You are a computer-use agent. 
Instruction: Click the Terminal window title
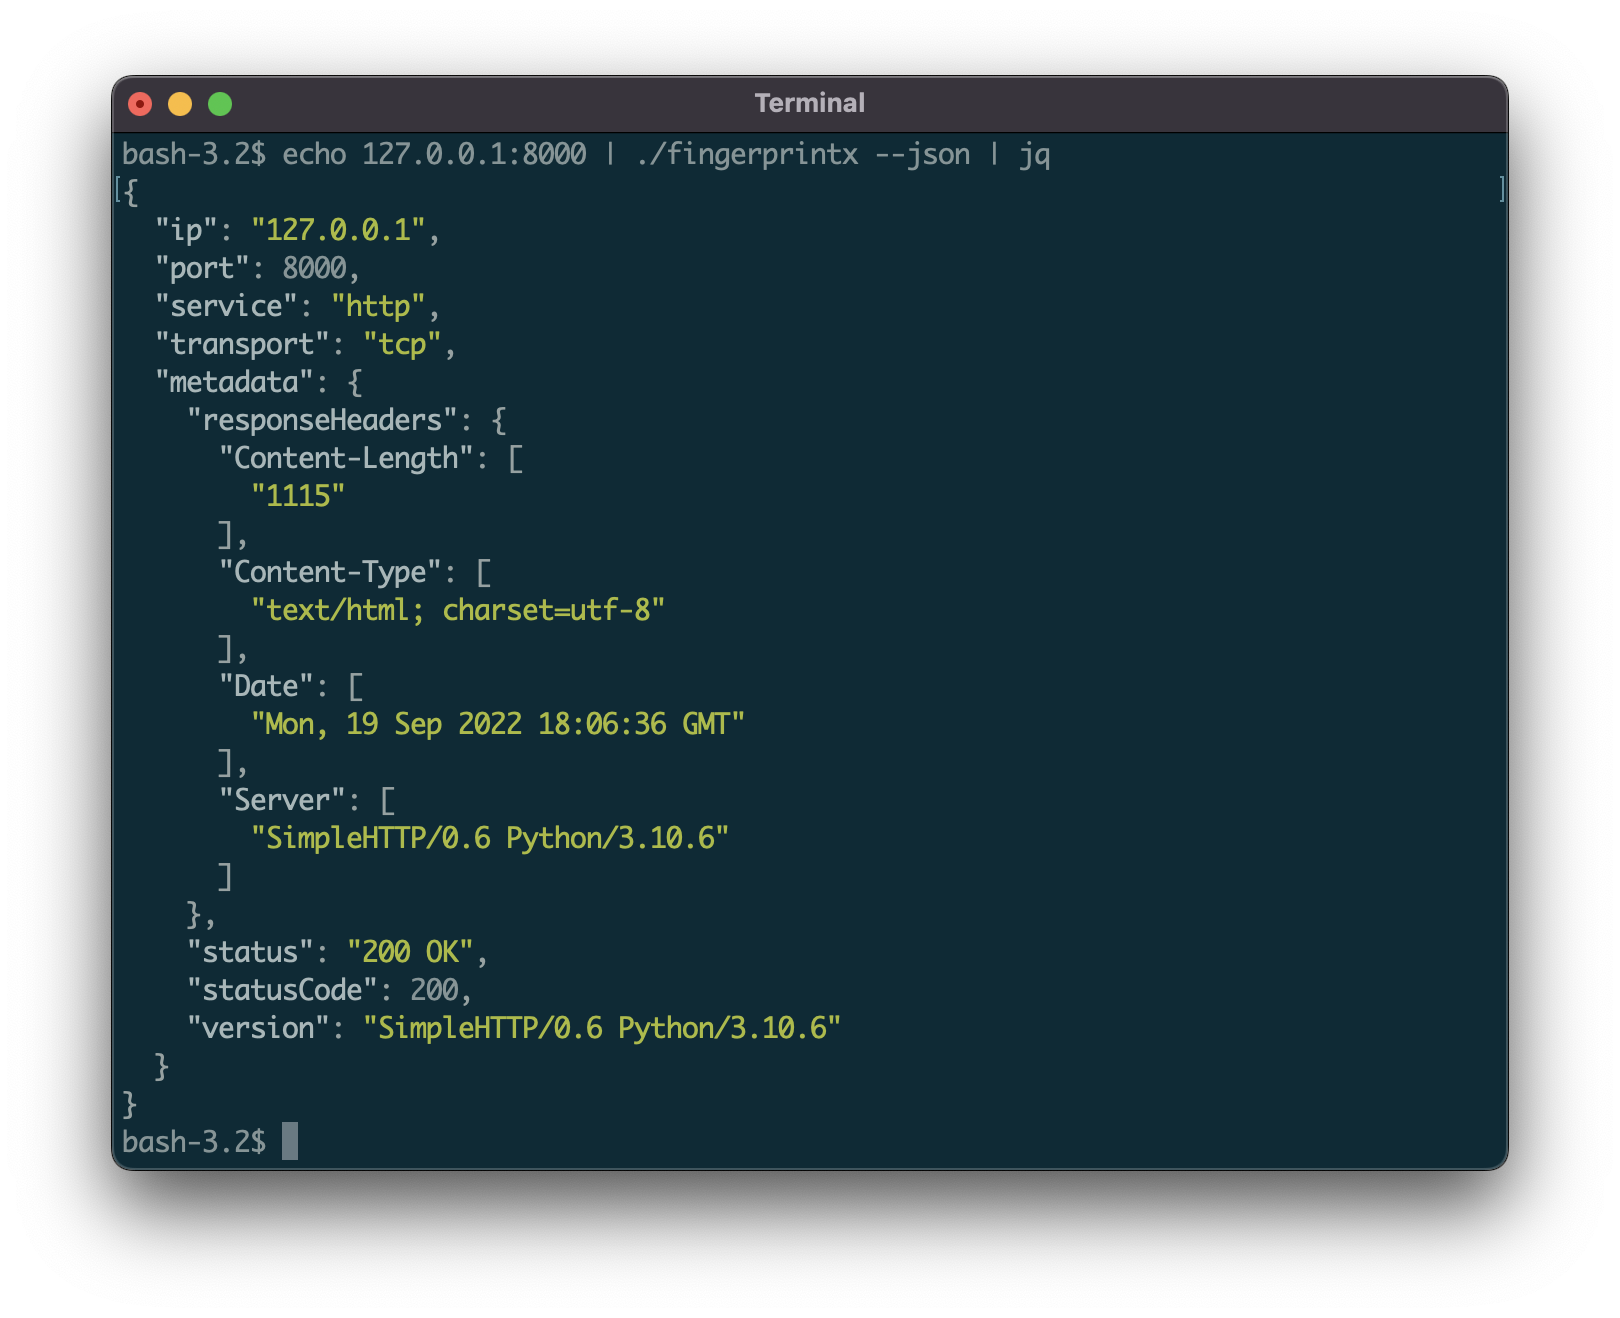click(x=809, y=103)
